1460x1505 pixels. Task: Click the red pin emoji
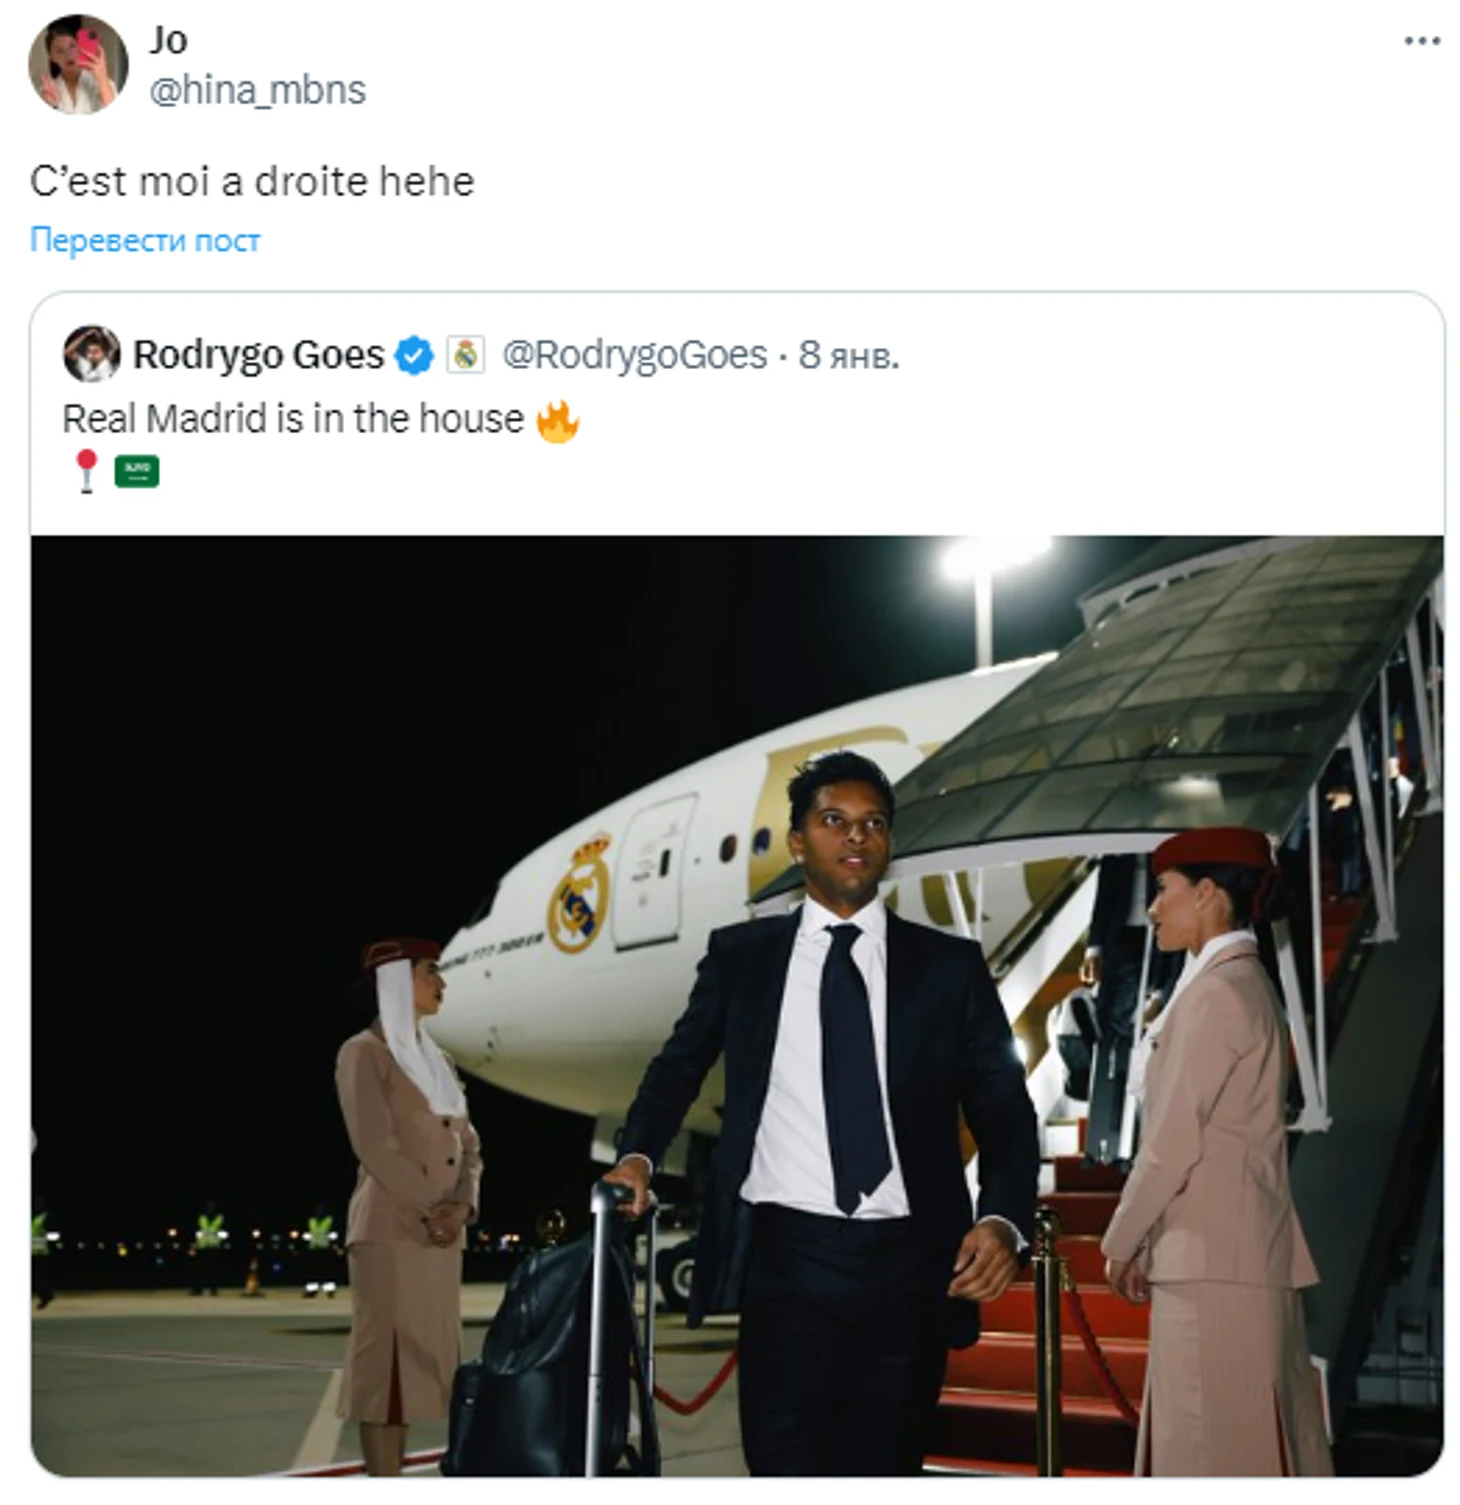87,471
